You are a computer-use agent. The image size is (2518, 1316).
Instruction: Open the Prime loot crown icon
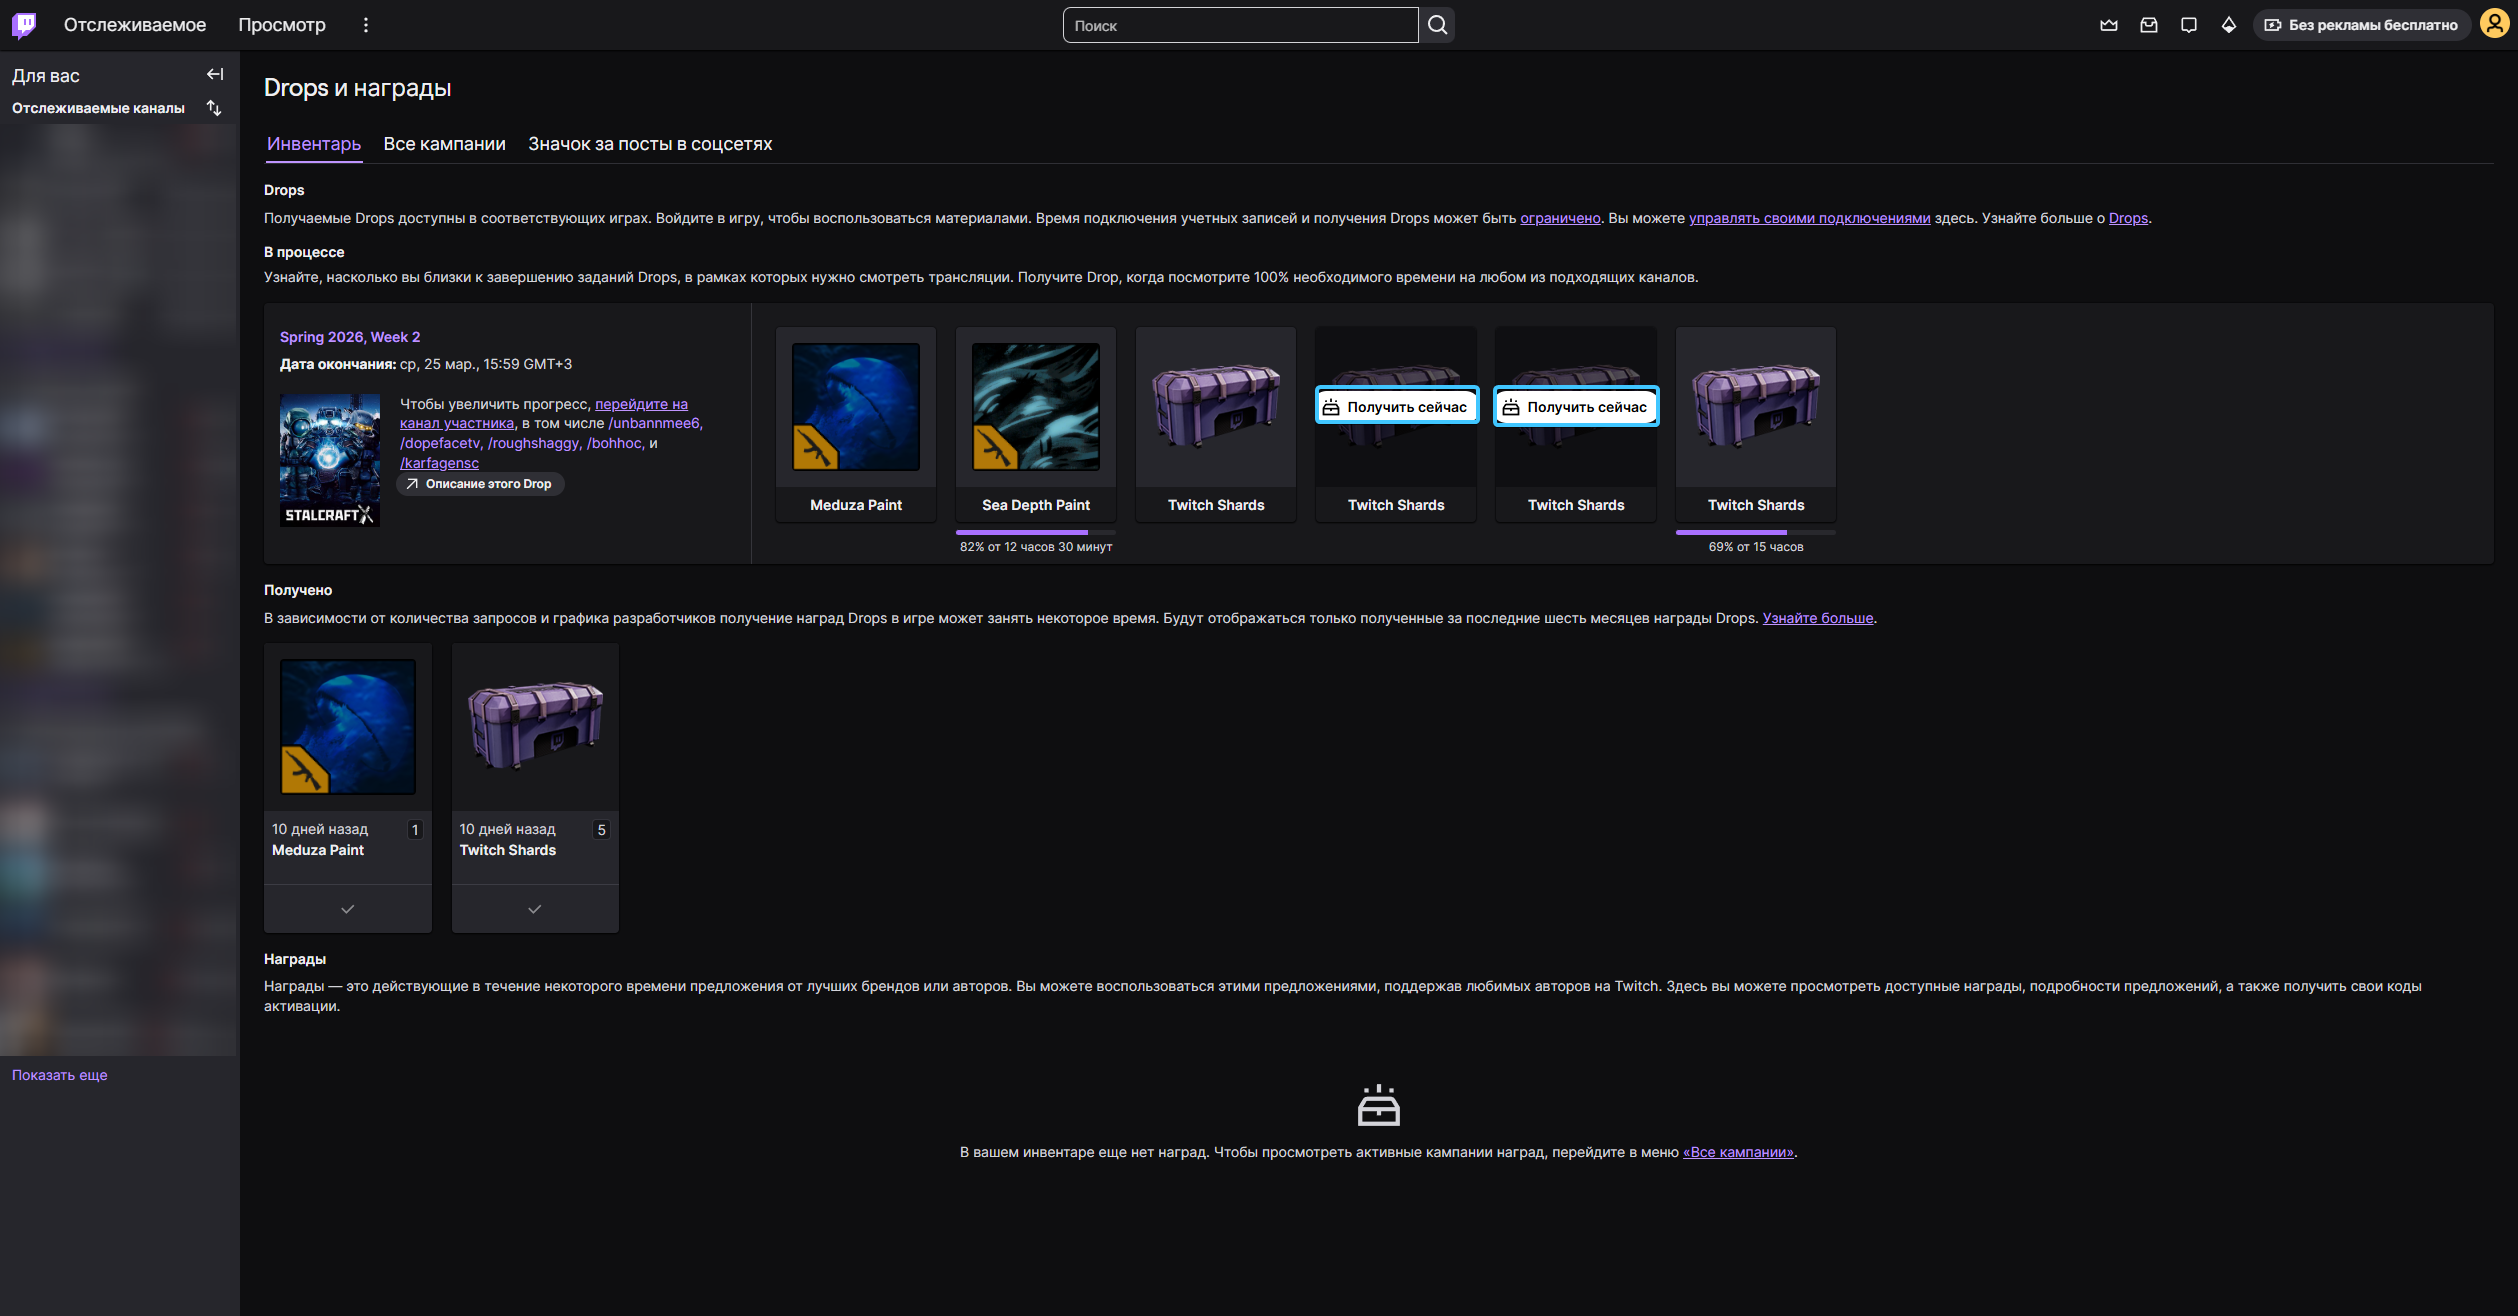point(2109,25)
